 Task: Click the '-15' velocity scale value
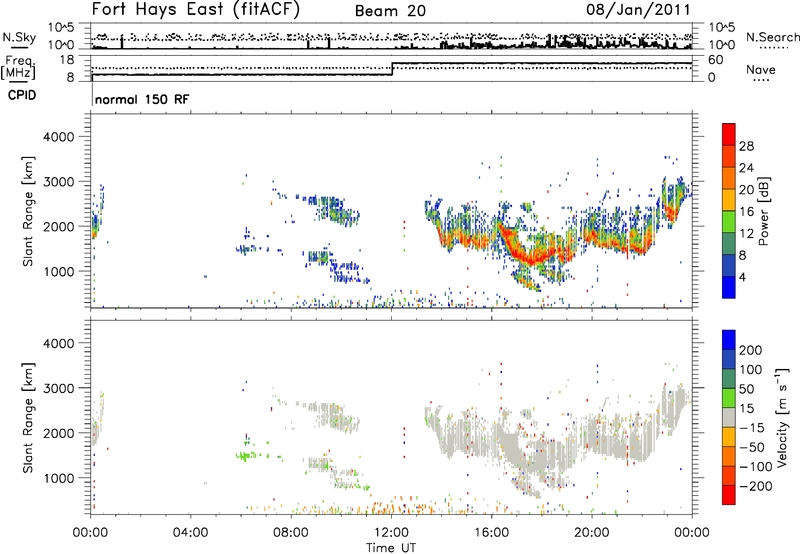click(x=752, y=427)
